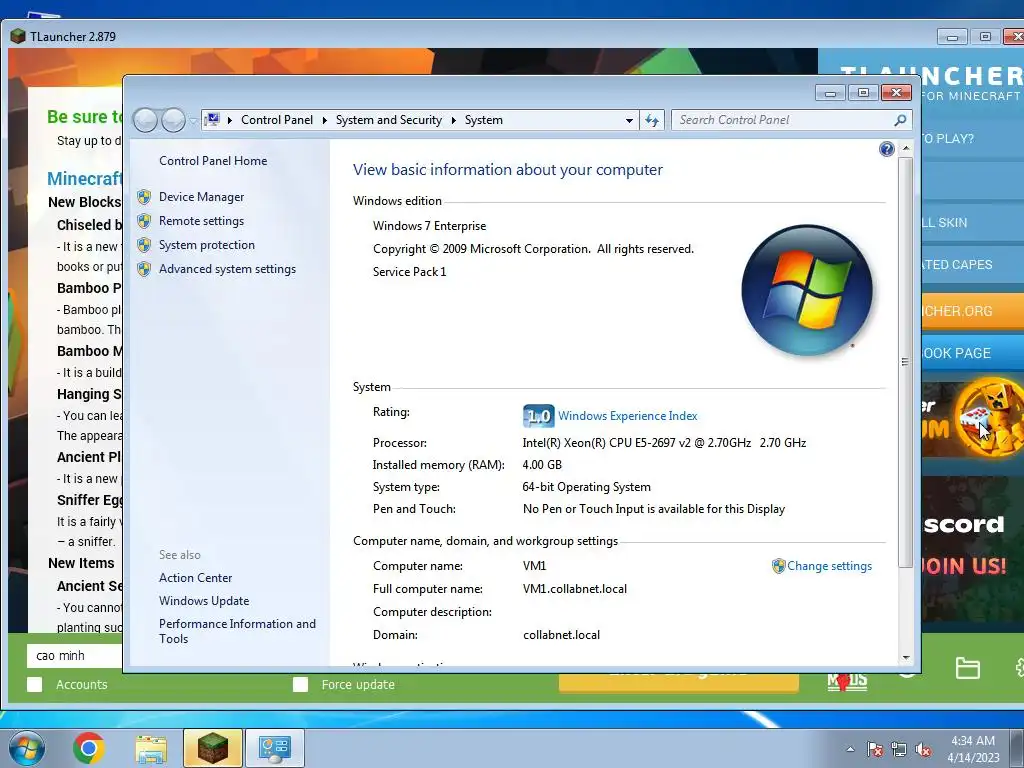Switch to TLauncher taskbar button
This screenshot has height=768, width=1024.
213,748
